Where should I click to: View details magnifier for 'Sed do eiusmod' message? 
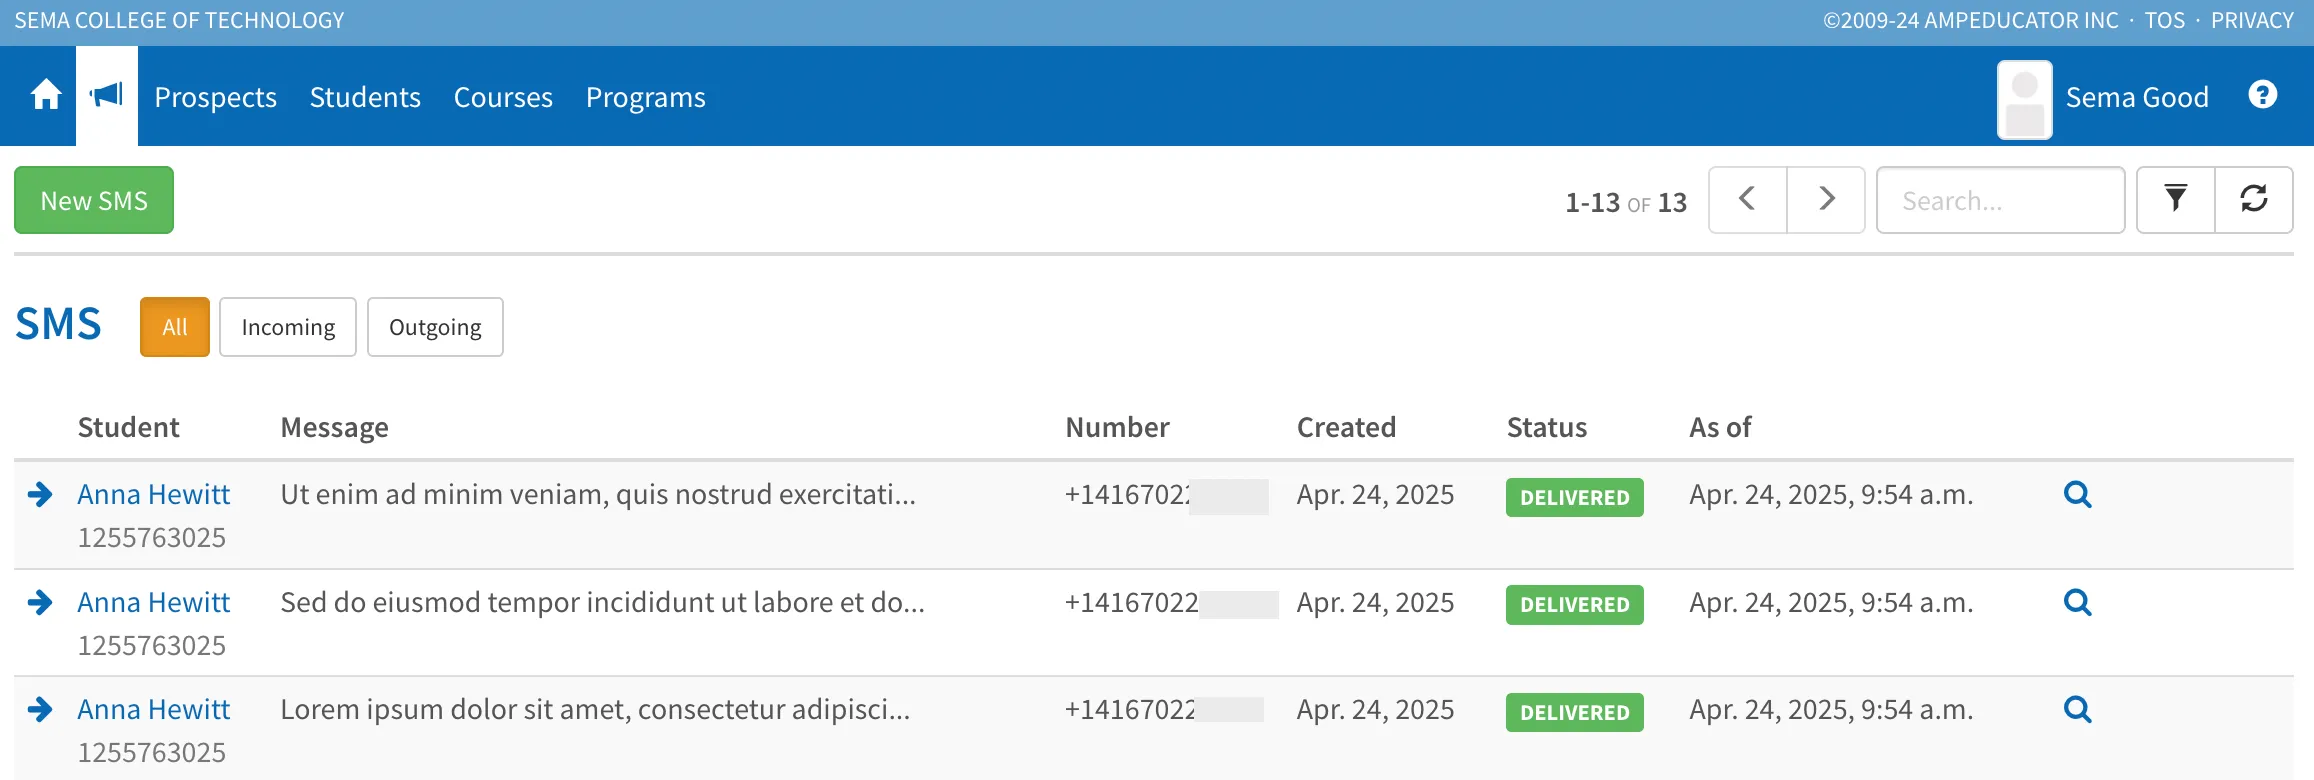pyautogui.click(x=2077, y=602)
